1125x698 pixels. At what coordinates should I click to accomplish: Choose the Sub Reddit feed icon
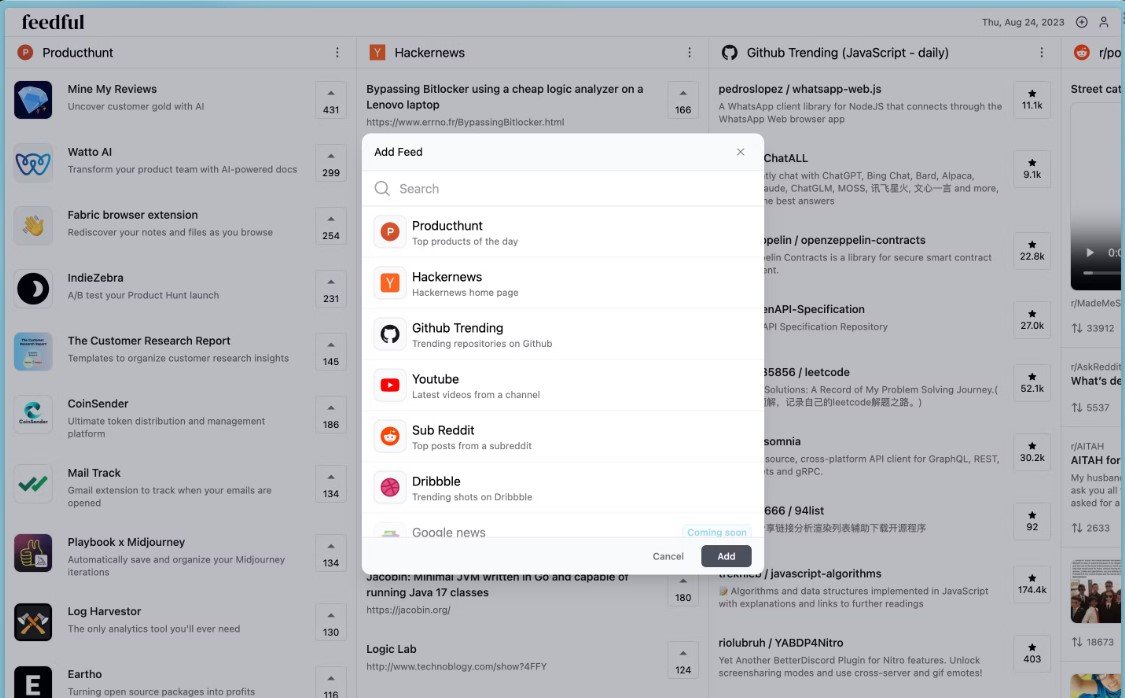point(390,436)
